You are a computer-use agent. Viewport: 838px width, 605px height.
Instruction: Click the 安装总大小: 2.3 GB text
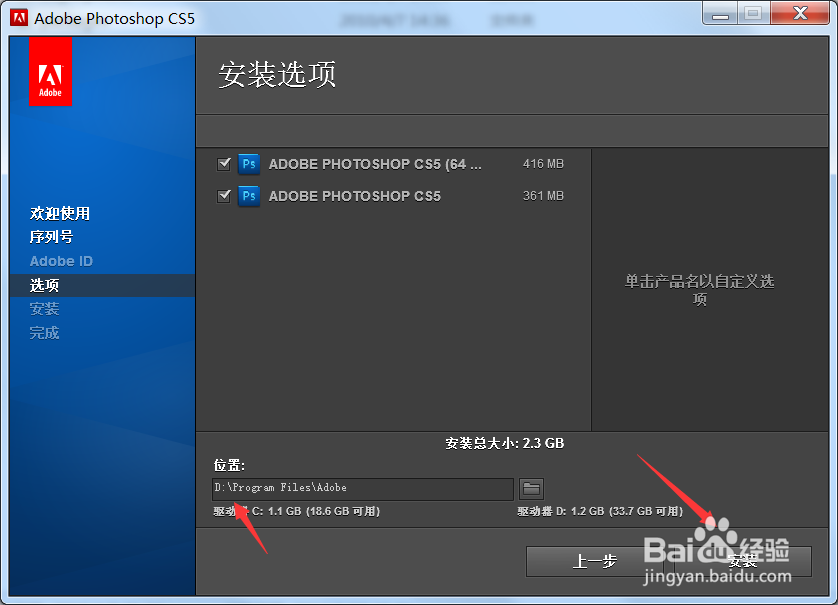pos(505,444)
